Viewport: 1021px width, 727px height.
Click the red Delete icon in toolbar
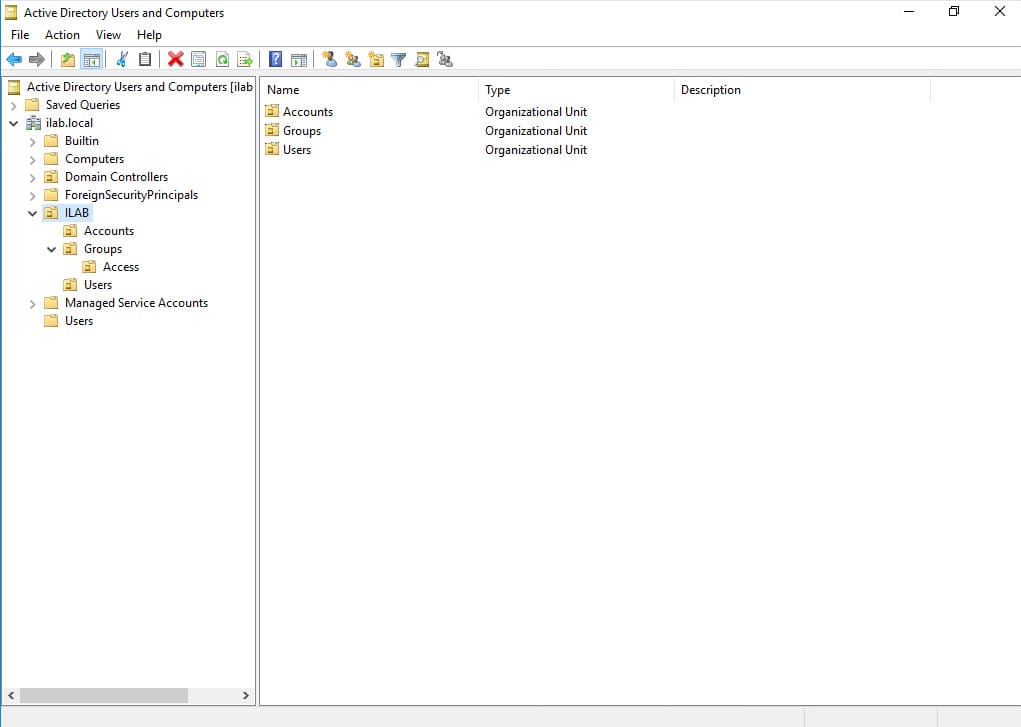tap(175, 60)
